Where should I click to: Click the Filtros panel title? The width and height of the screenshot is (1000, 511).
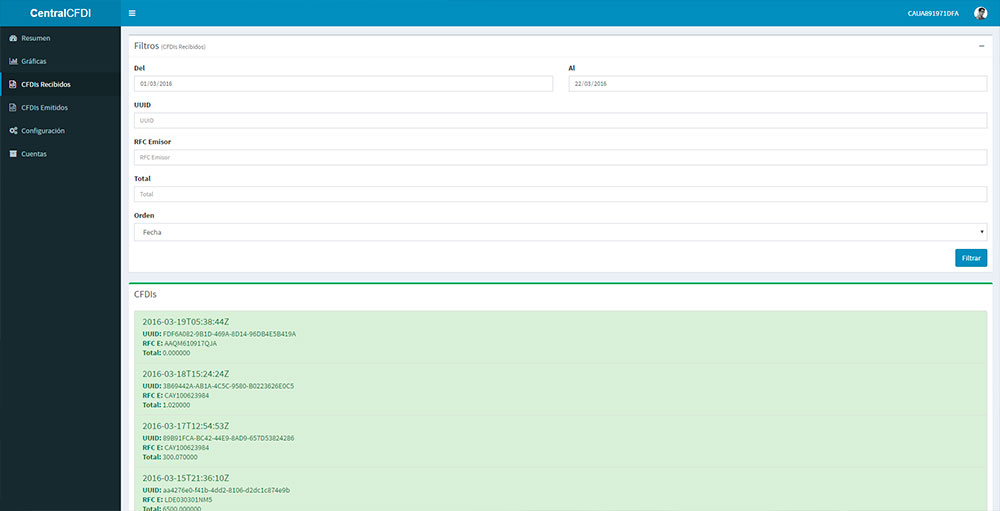coord(146,46)
